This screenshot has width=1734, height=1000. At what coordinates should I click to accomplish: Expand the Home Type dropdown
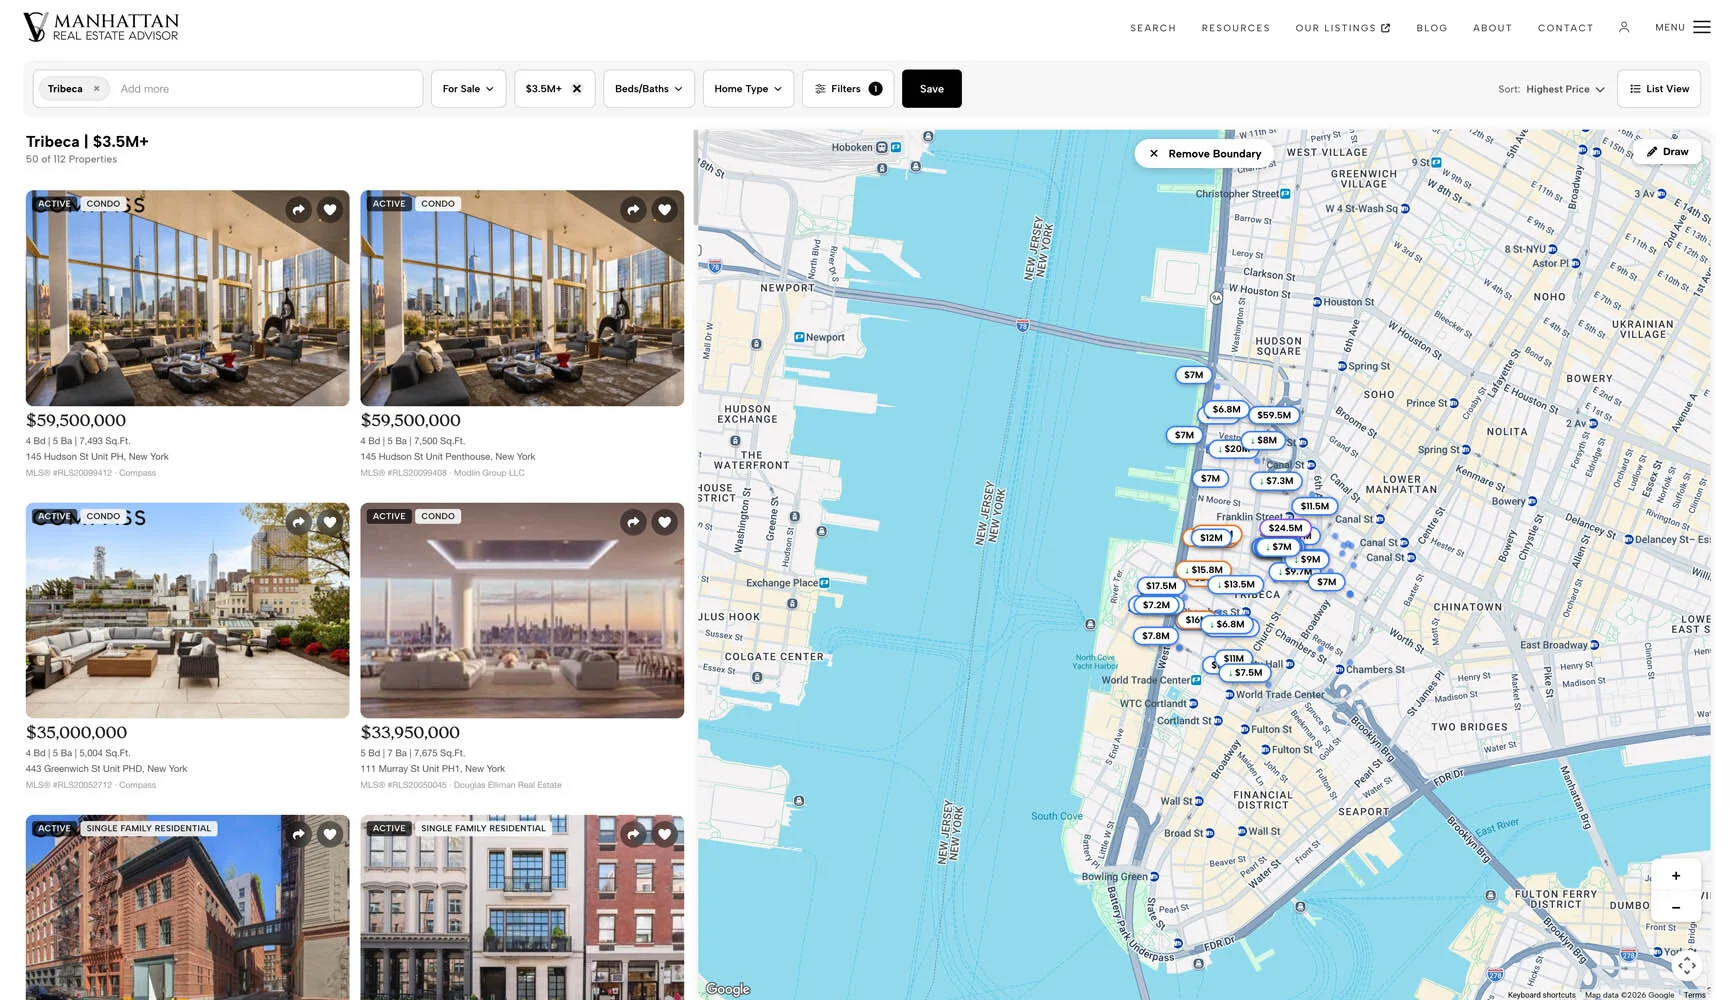748,89
